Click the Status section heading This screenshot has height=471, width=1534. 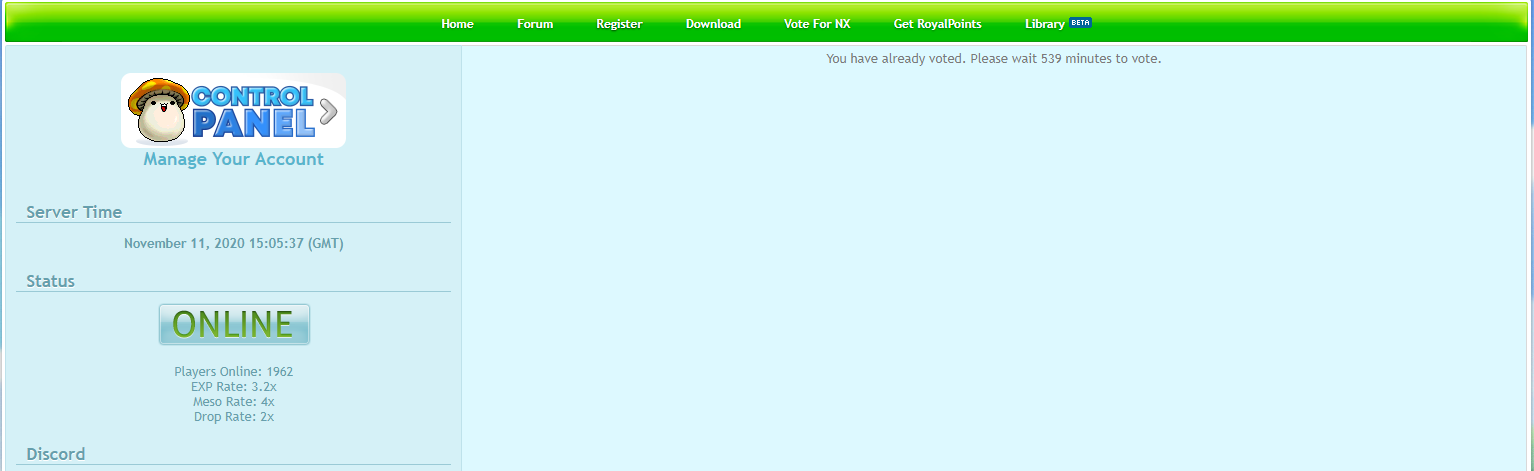[50, 281]
